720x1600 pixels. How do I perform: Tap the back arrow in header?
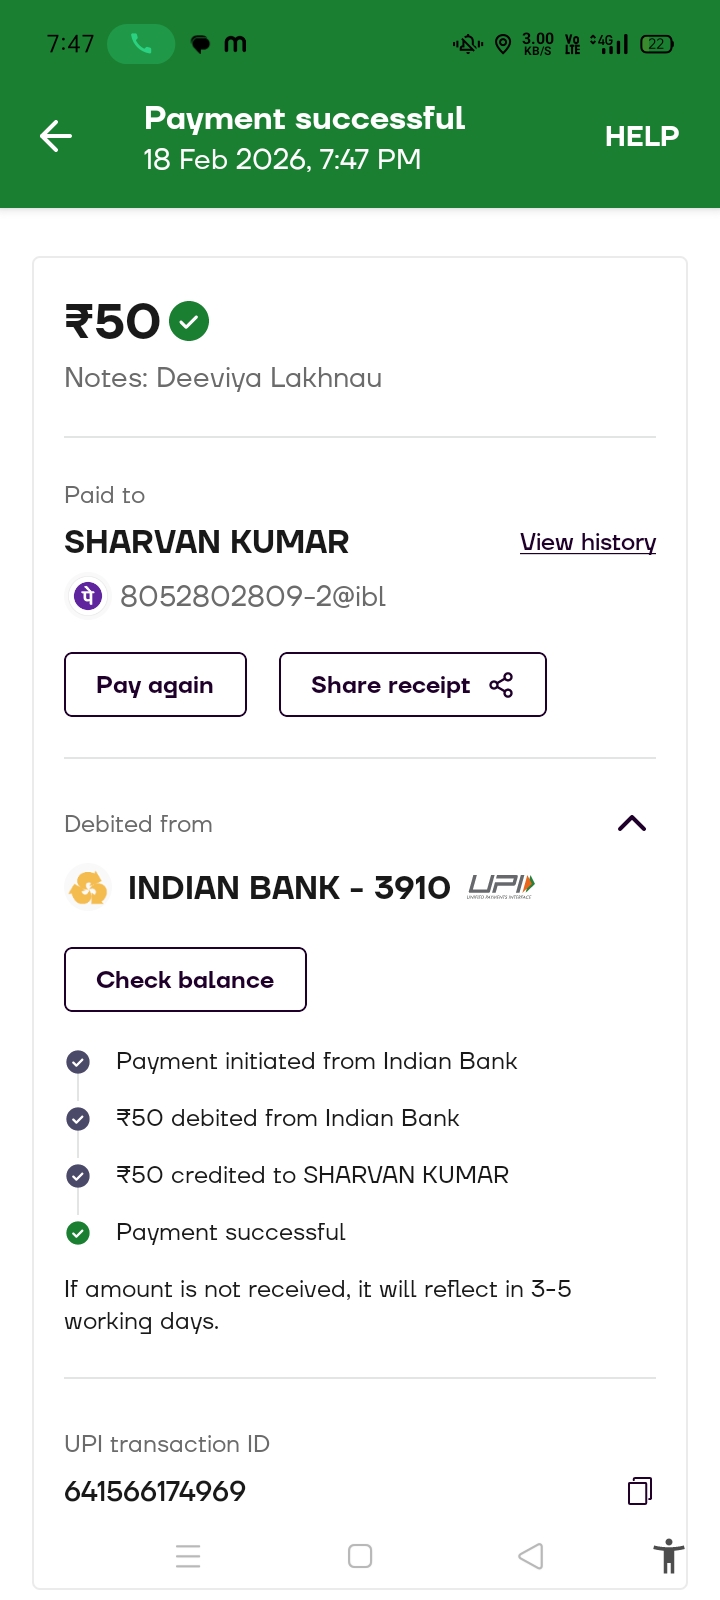click(56, 136)
